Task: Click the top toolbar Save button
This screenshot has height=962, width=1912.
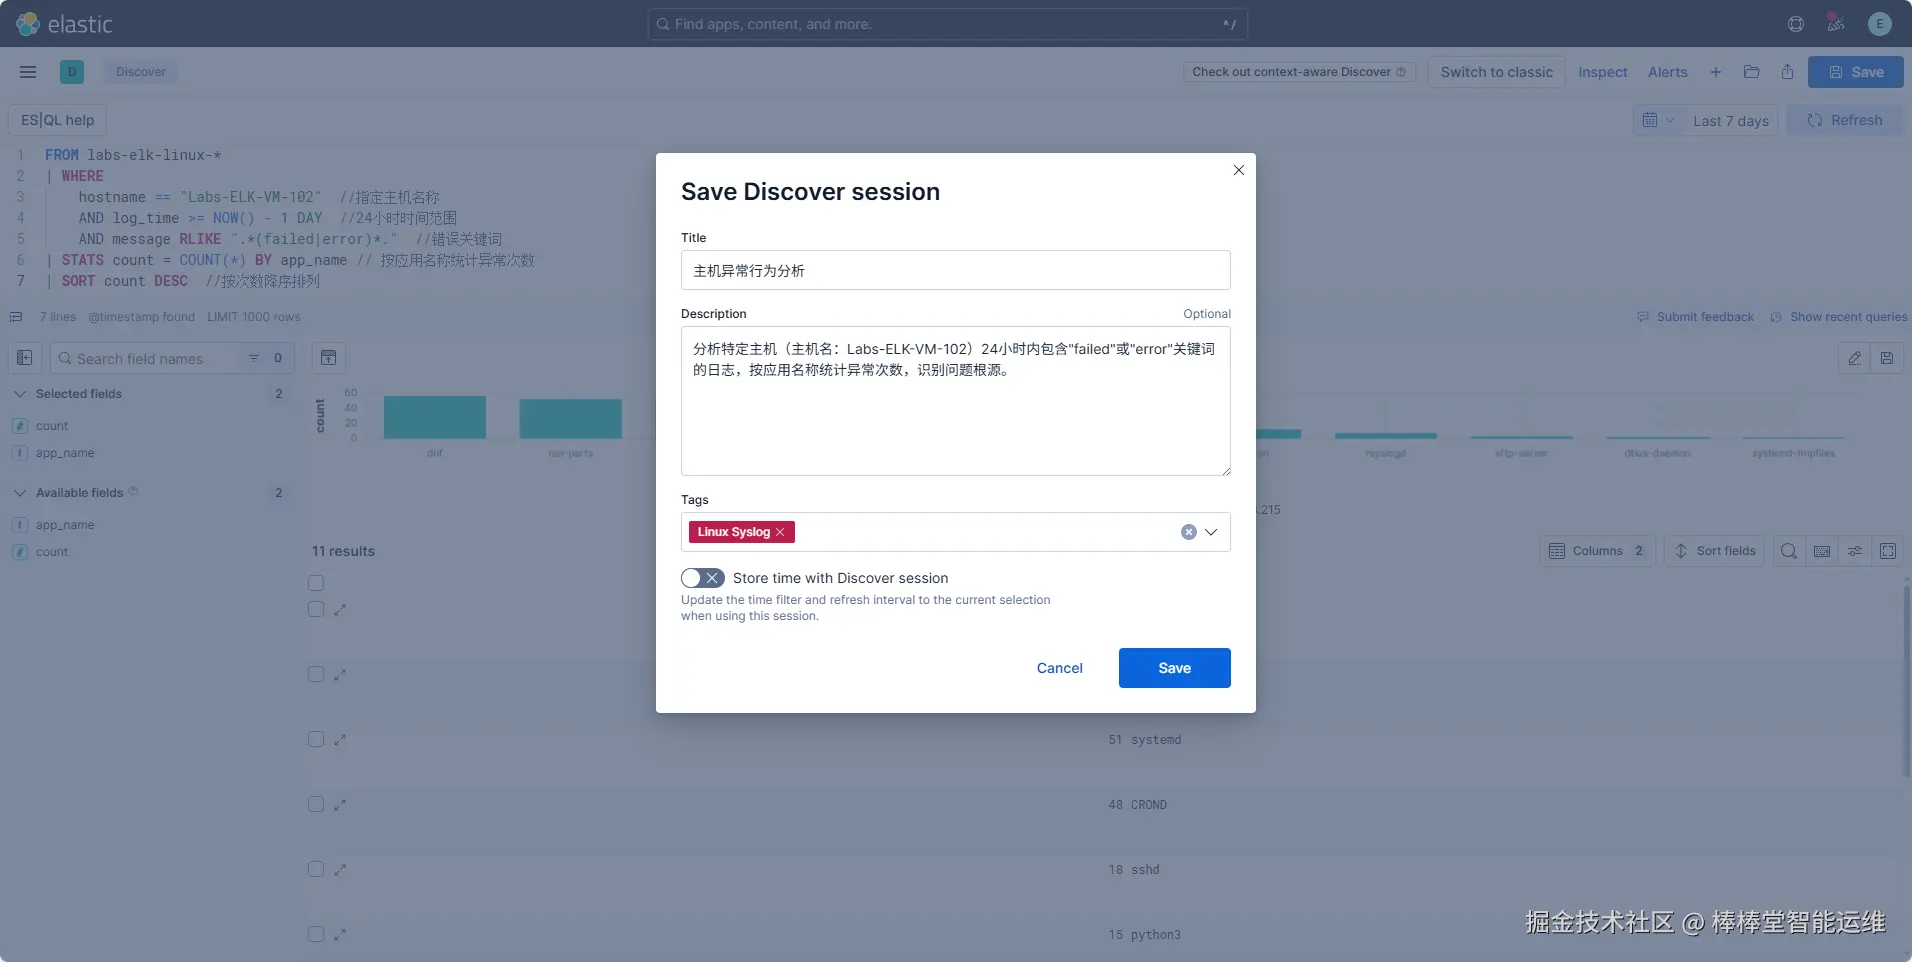Action: pos(1855,72)
